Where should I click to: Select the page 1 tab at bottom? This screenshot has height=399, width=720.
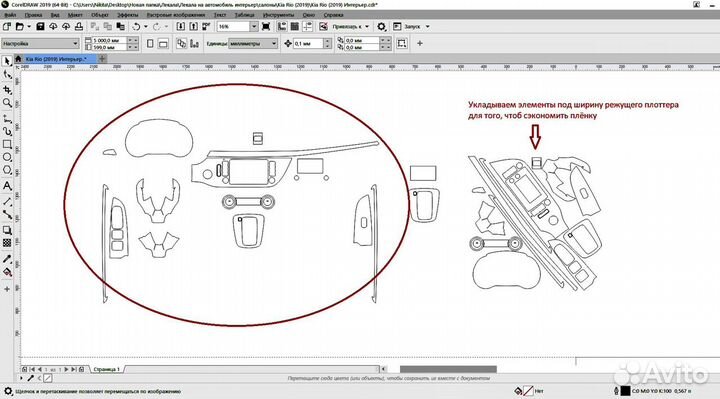(107, 369)
